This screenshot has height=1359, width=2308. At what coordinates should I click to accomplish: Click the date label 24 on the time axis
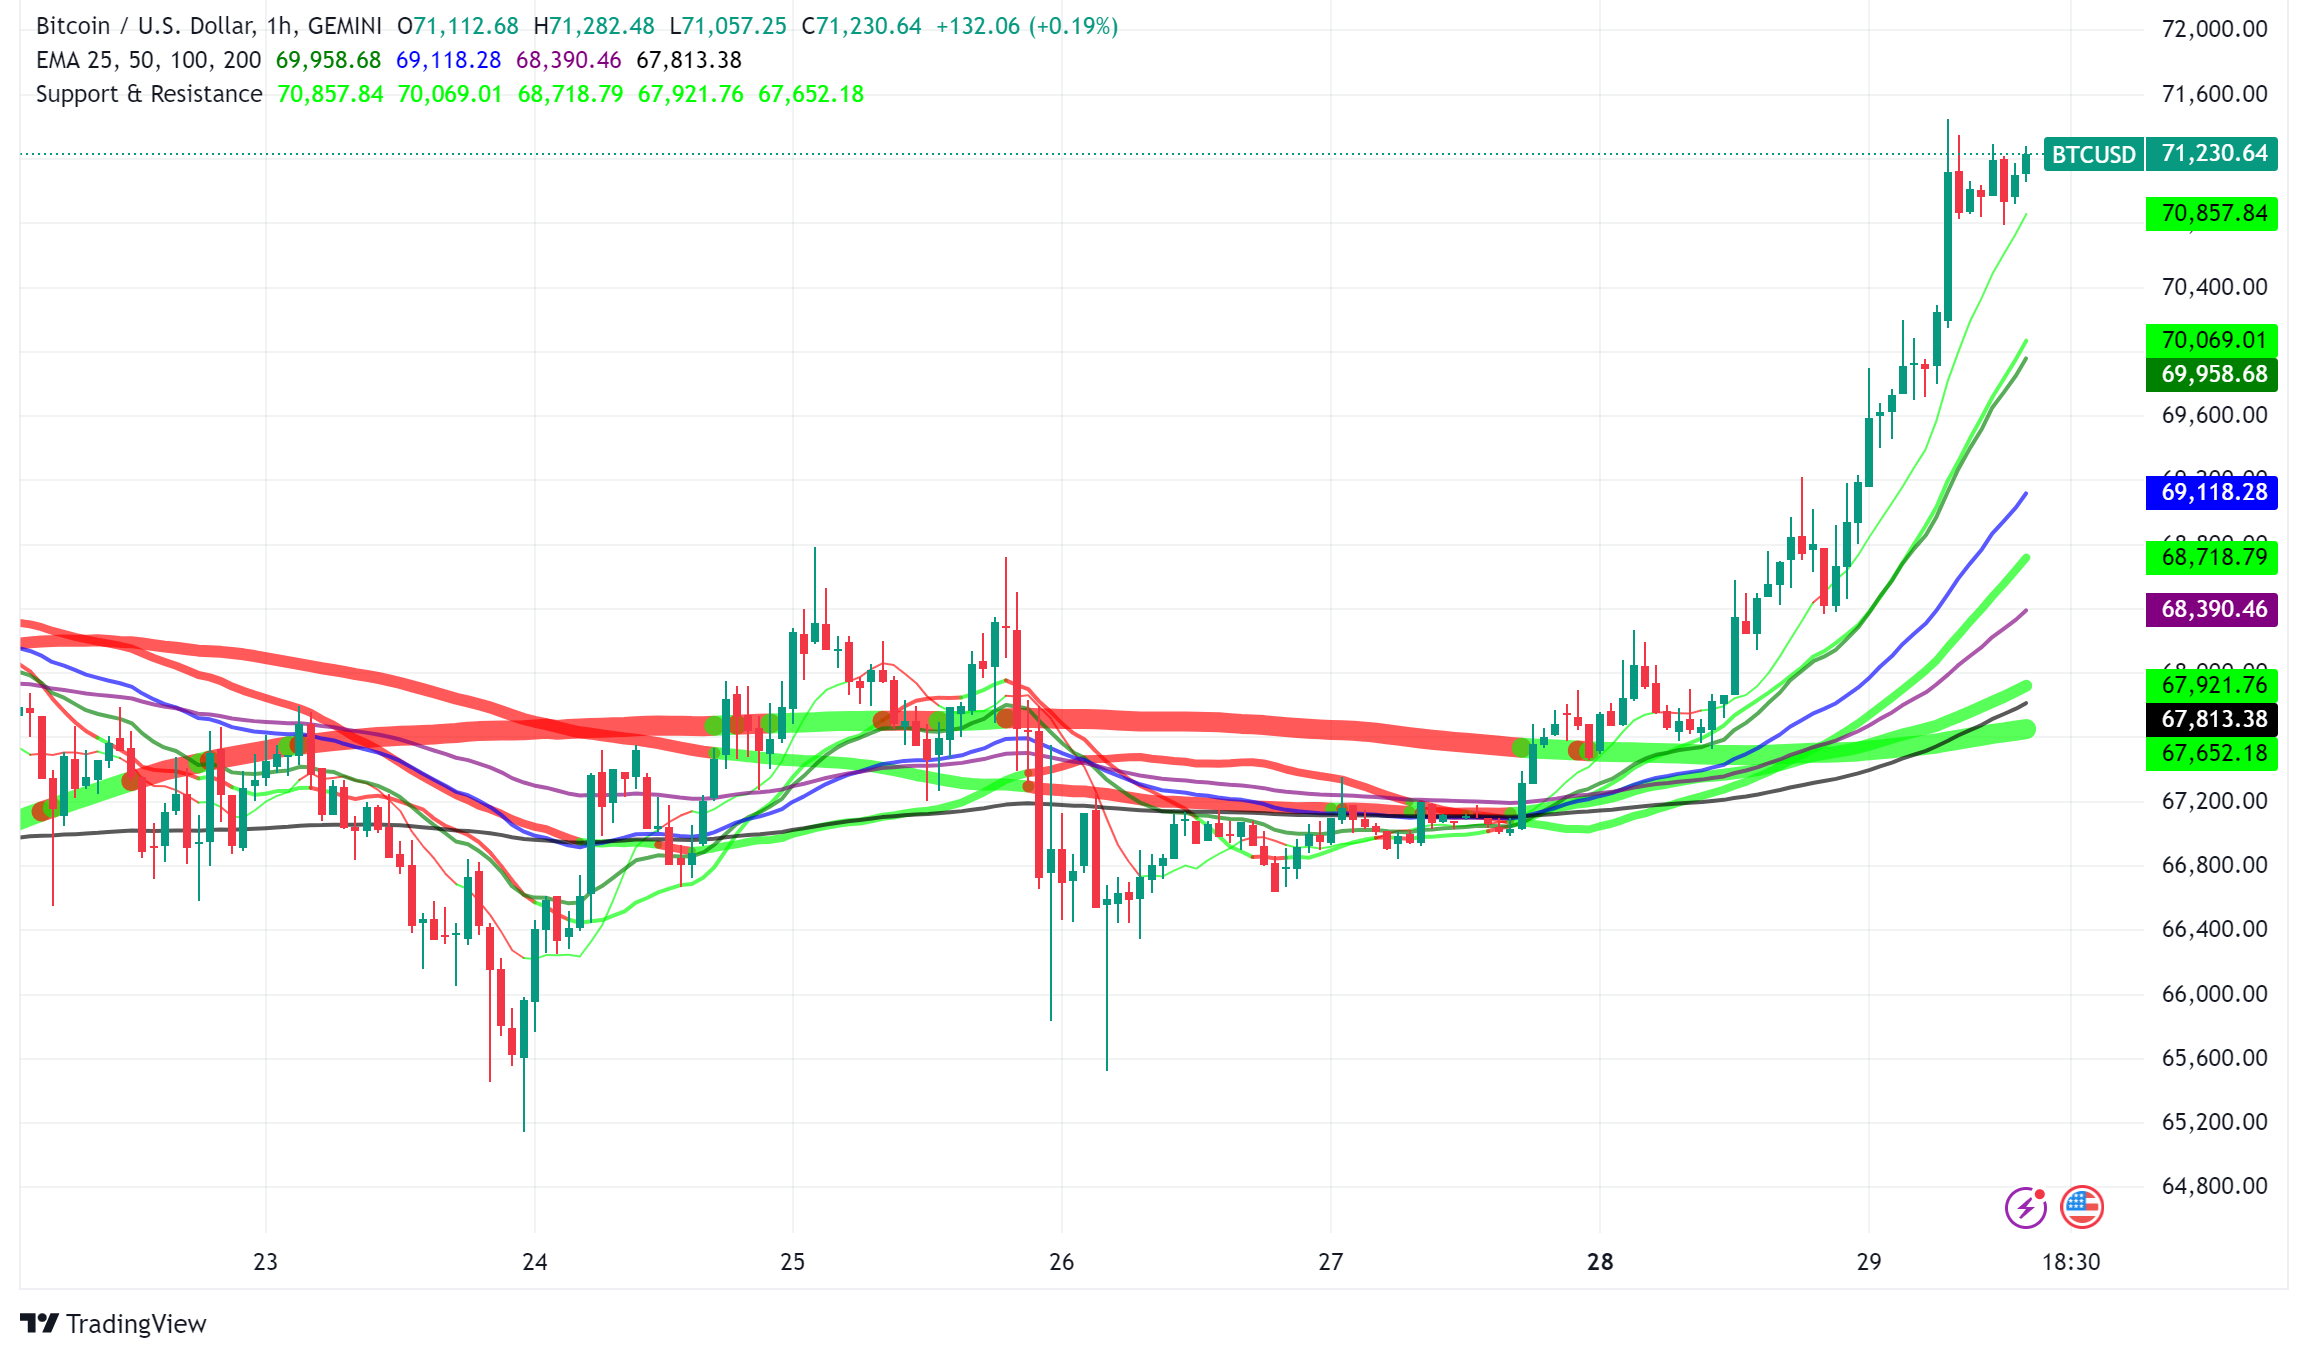click(x=535, y=1262)
